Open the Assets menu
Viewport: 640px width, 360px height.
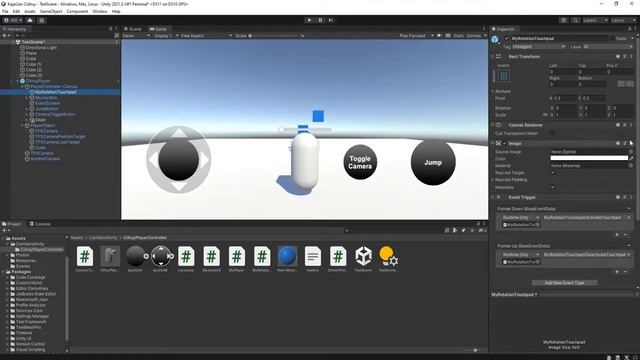coord(30,11)
